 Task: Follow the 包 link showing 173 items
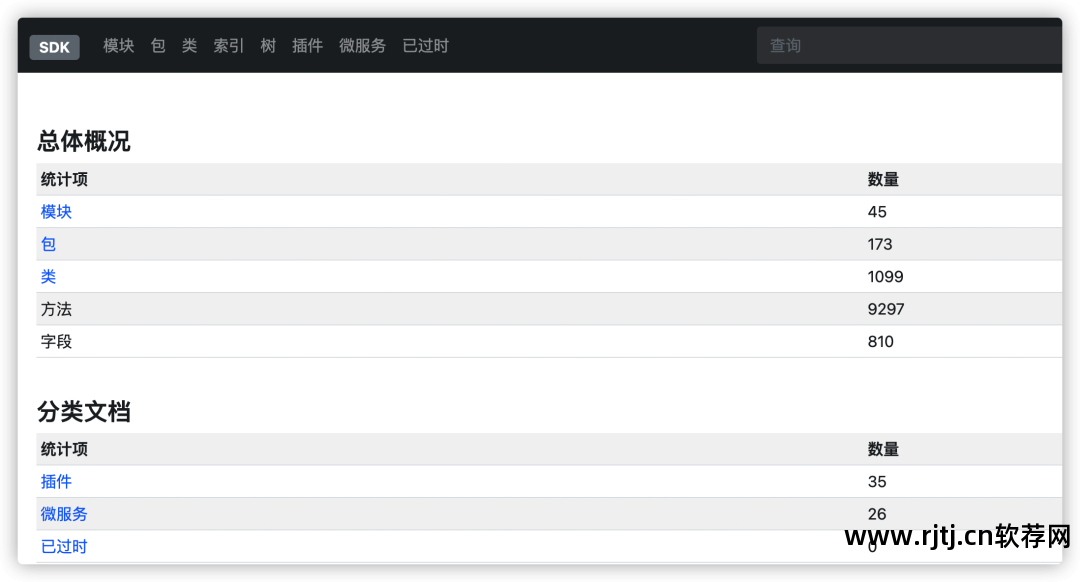click(48, 244)
